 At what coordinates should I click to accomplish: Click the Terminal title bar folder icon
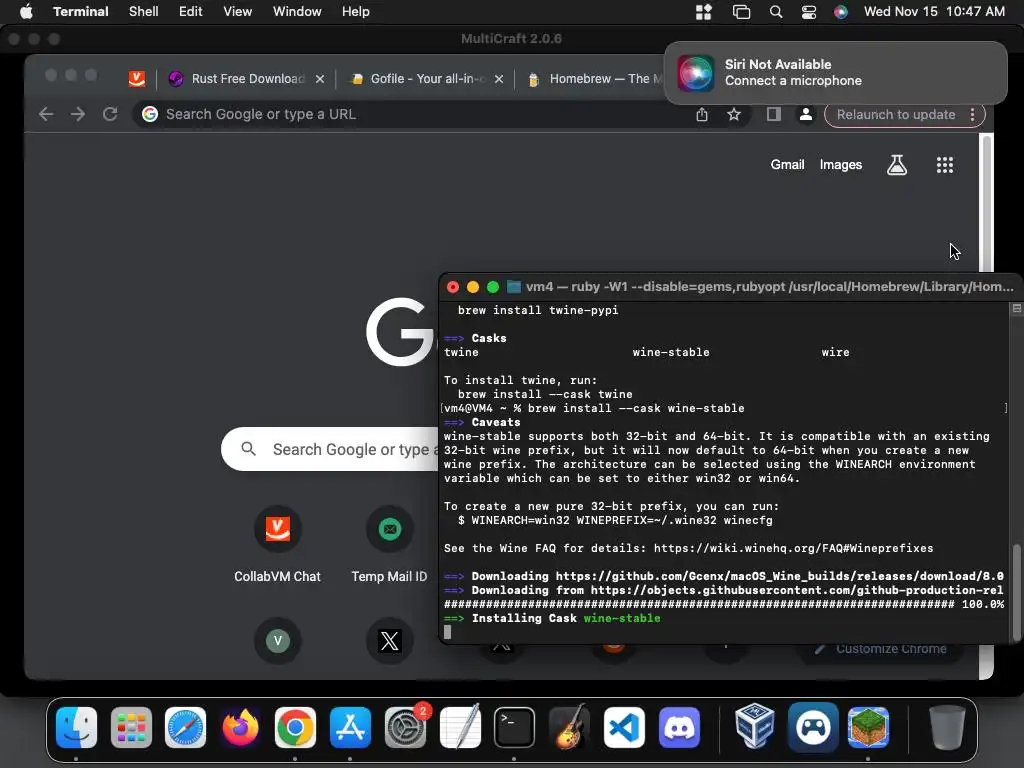pyautogui.click(x=514, y=287)
